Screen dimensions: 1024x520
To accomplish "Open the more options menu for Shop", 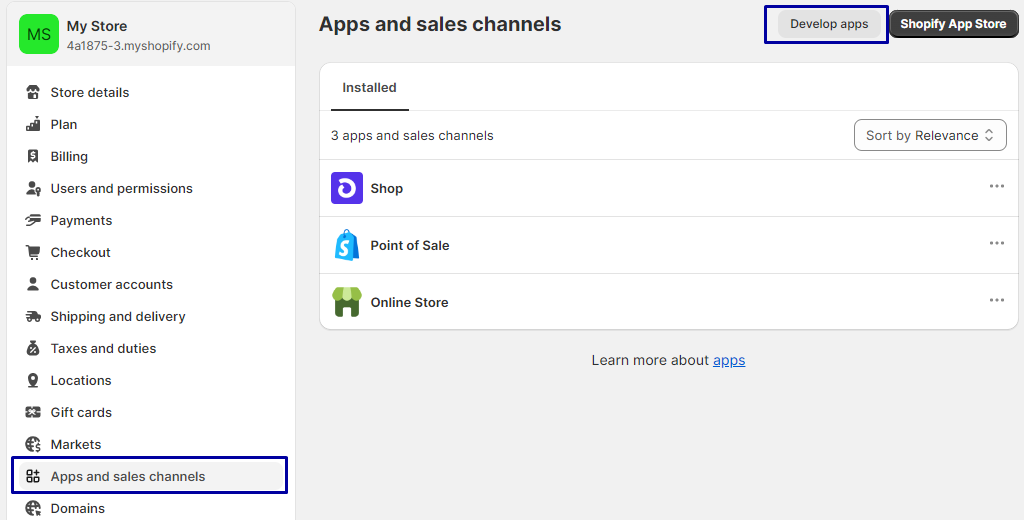I will tap(996, 186).
